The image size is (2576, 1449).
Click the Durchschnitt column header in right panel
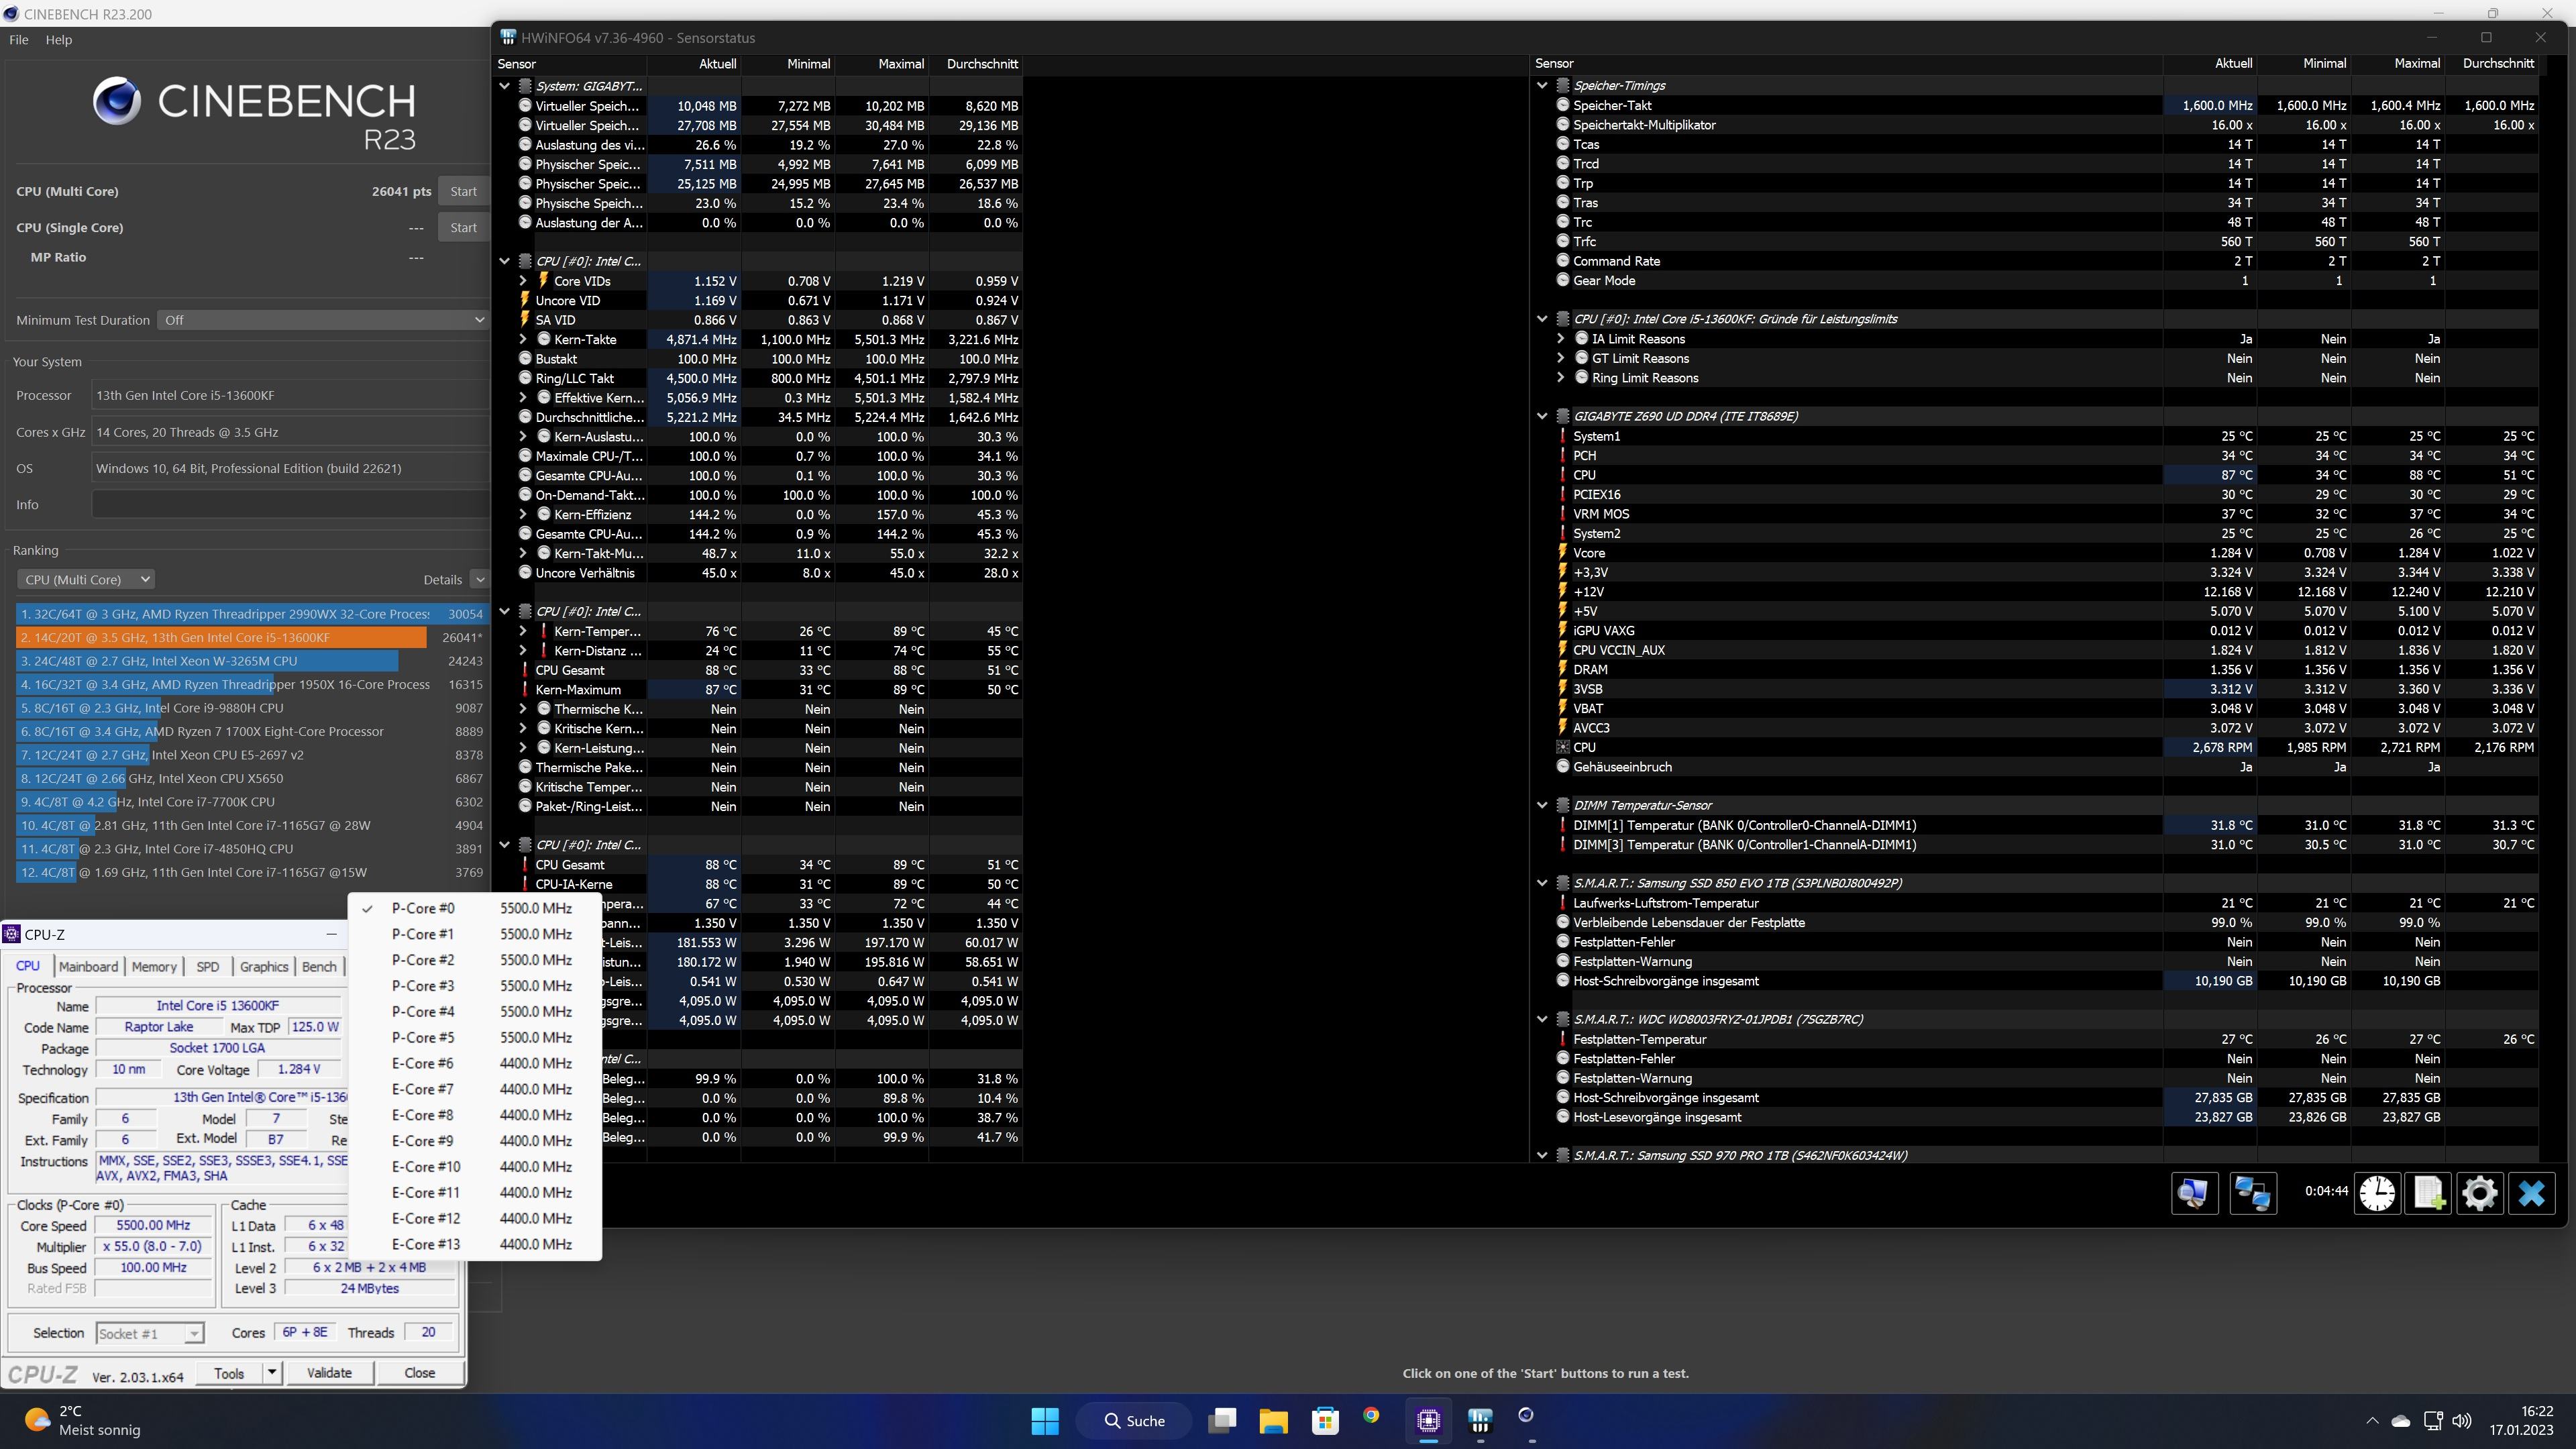pos(2497,63)
